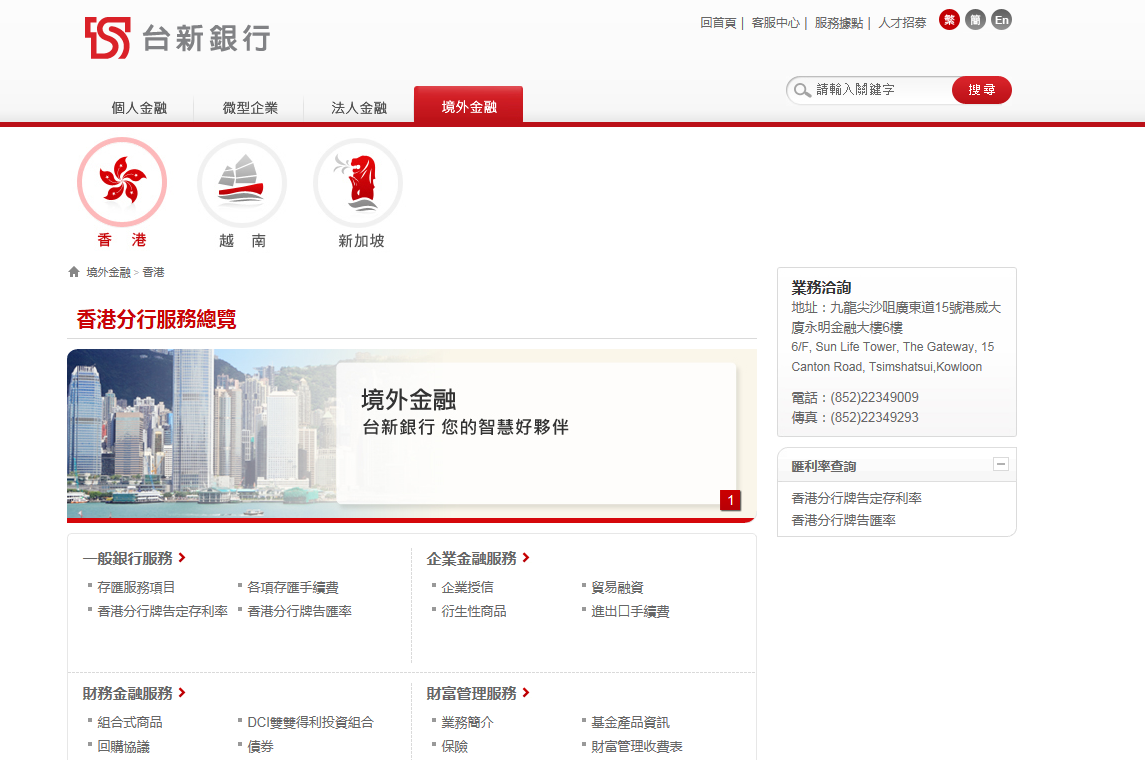
Task: Open the 境外金融 navigation tab
Action: [x=469, y=106]
